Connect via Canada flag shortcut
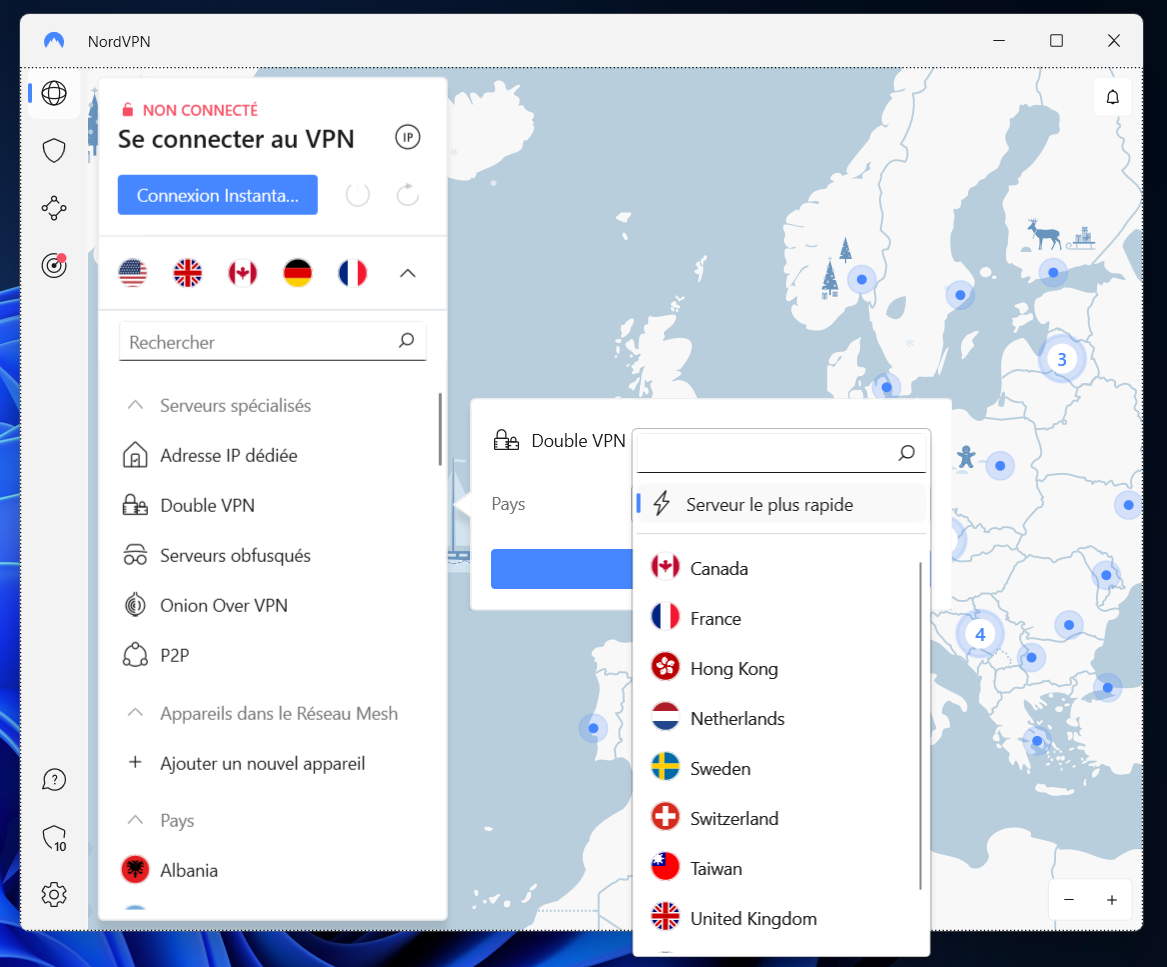1167x967 pixels. click(x=243, y=273)
